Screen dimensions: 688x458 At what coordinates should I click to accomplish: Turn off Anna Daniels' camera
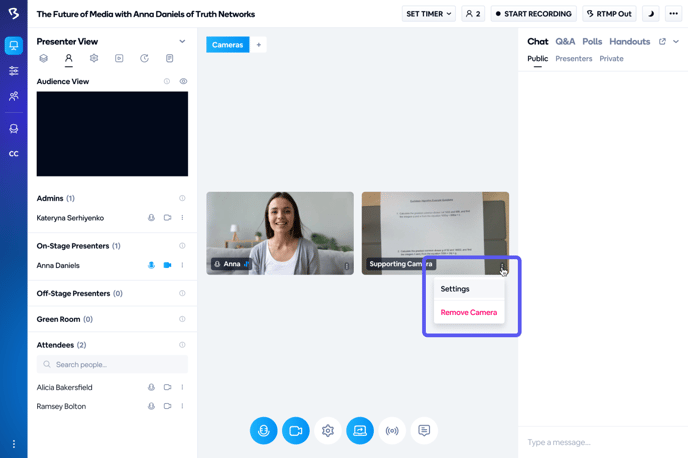(167, 265)
